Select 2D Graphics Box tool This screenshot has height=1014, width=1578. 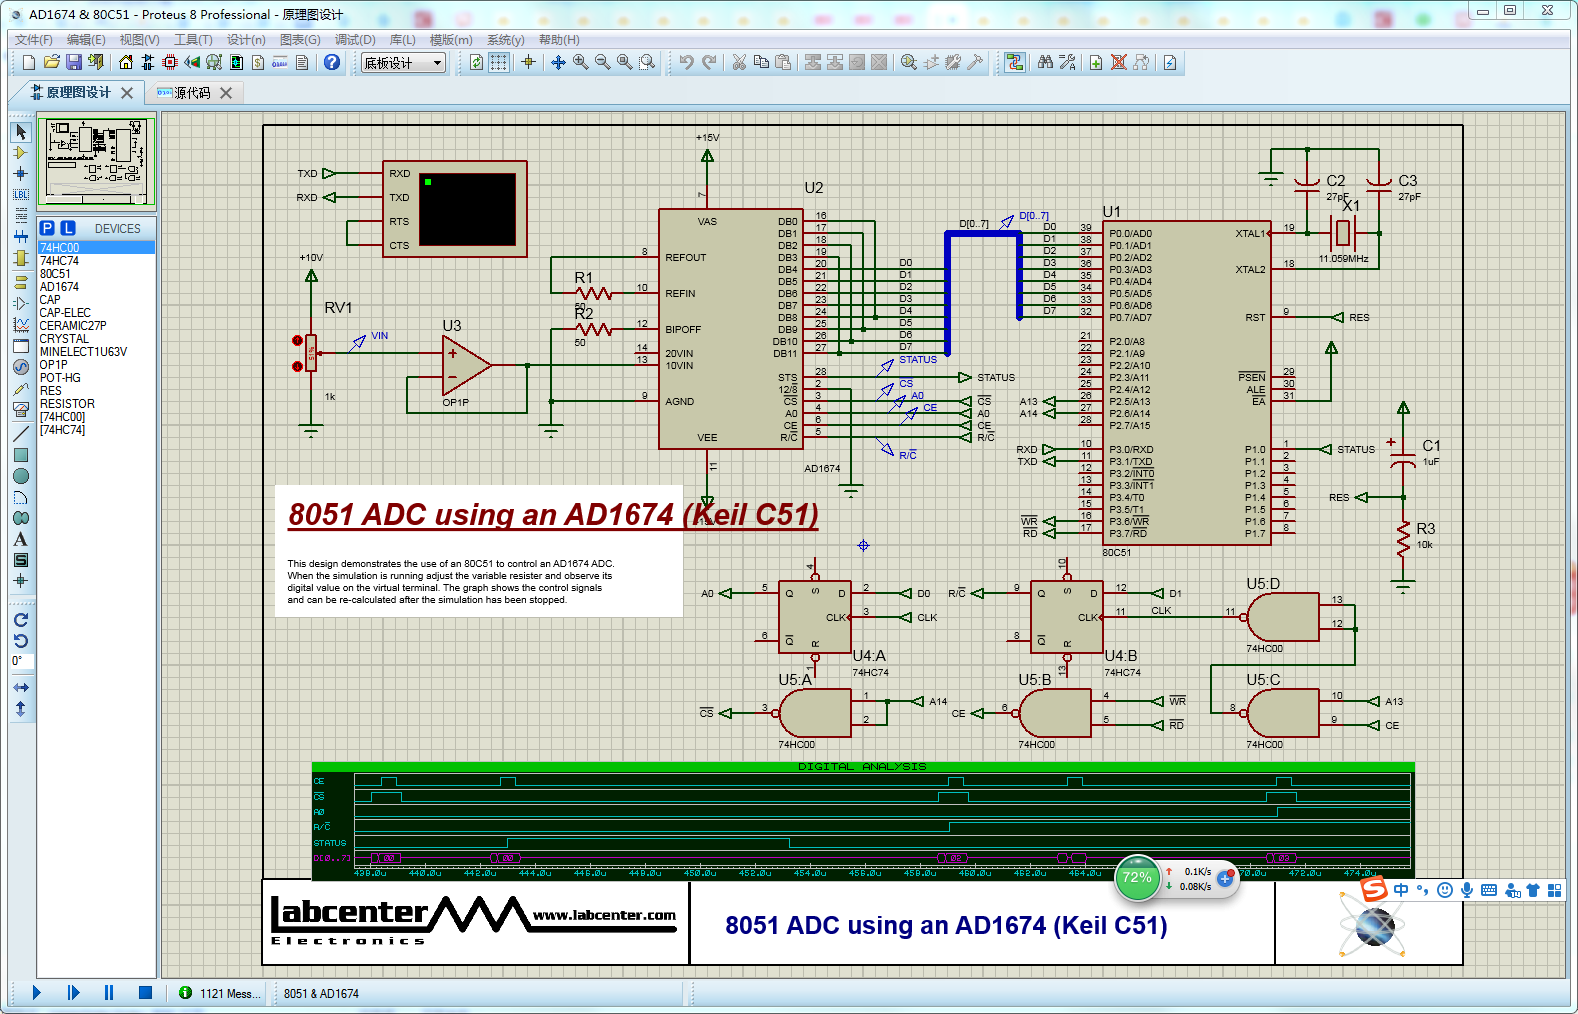21,455
